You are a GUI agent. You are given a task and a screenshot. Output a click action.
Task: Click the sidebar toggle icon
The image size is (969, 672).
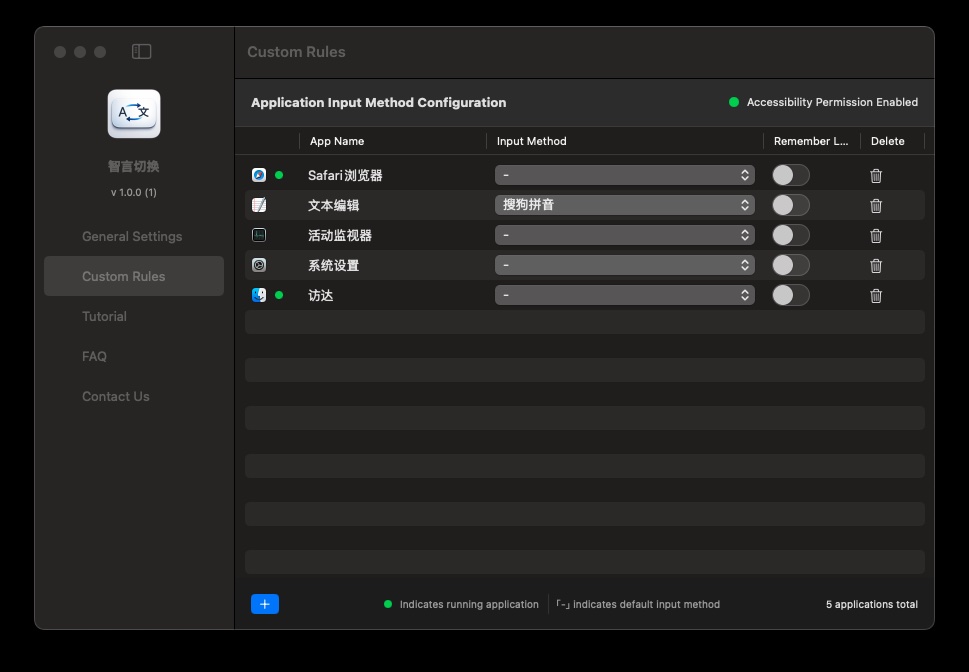pos(142,51)
